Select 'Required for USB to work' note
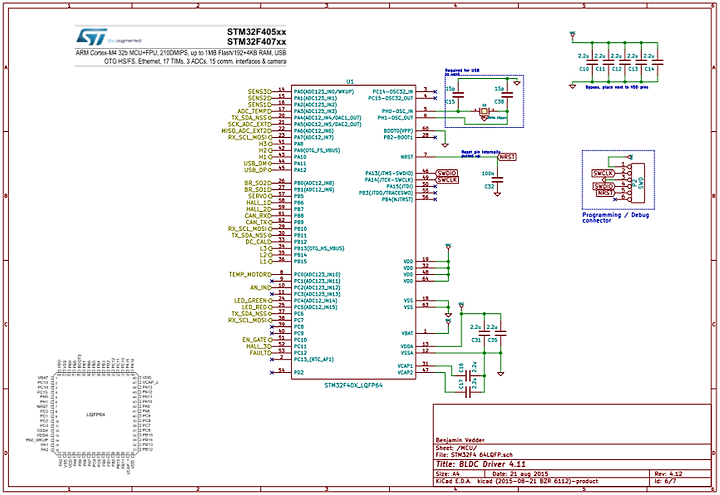Image resolution: width=720 pixels, height=495 pixels. click(x=462, y=72)
